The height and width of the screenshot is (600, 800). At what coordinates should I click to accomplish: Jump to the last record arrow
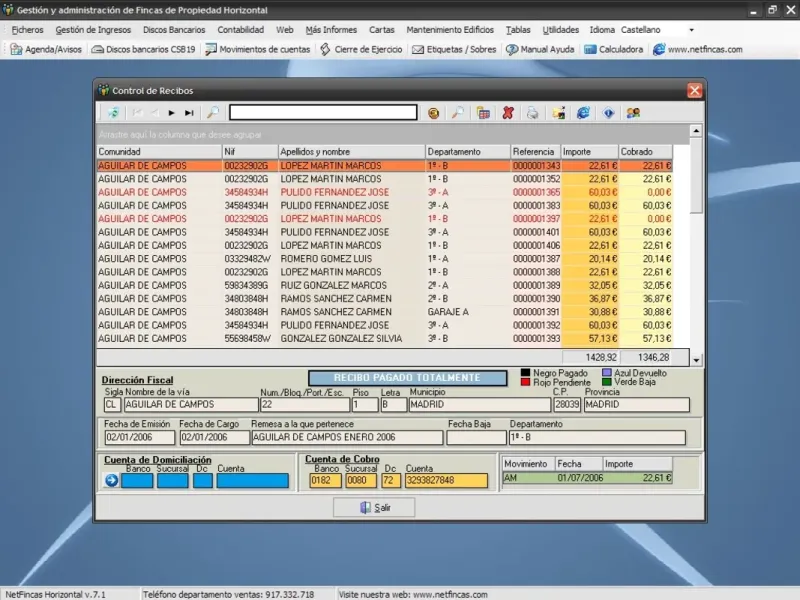189,113
